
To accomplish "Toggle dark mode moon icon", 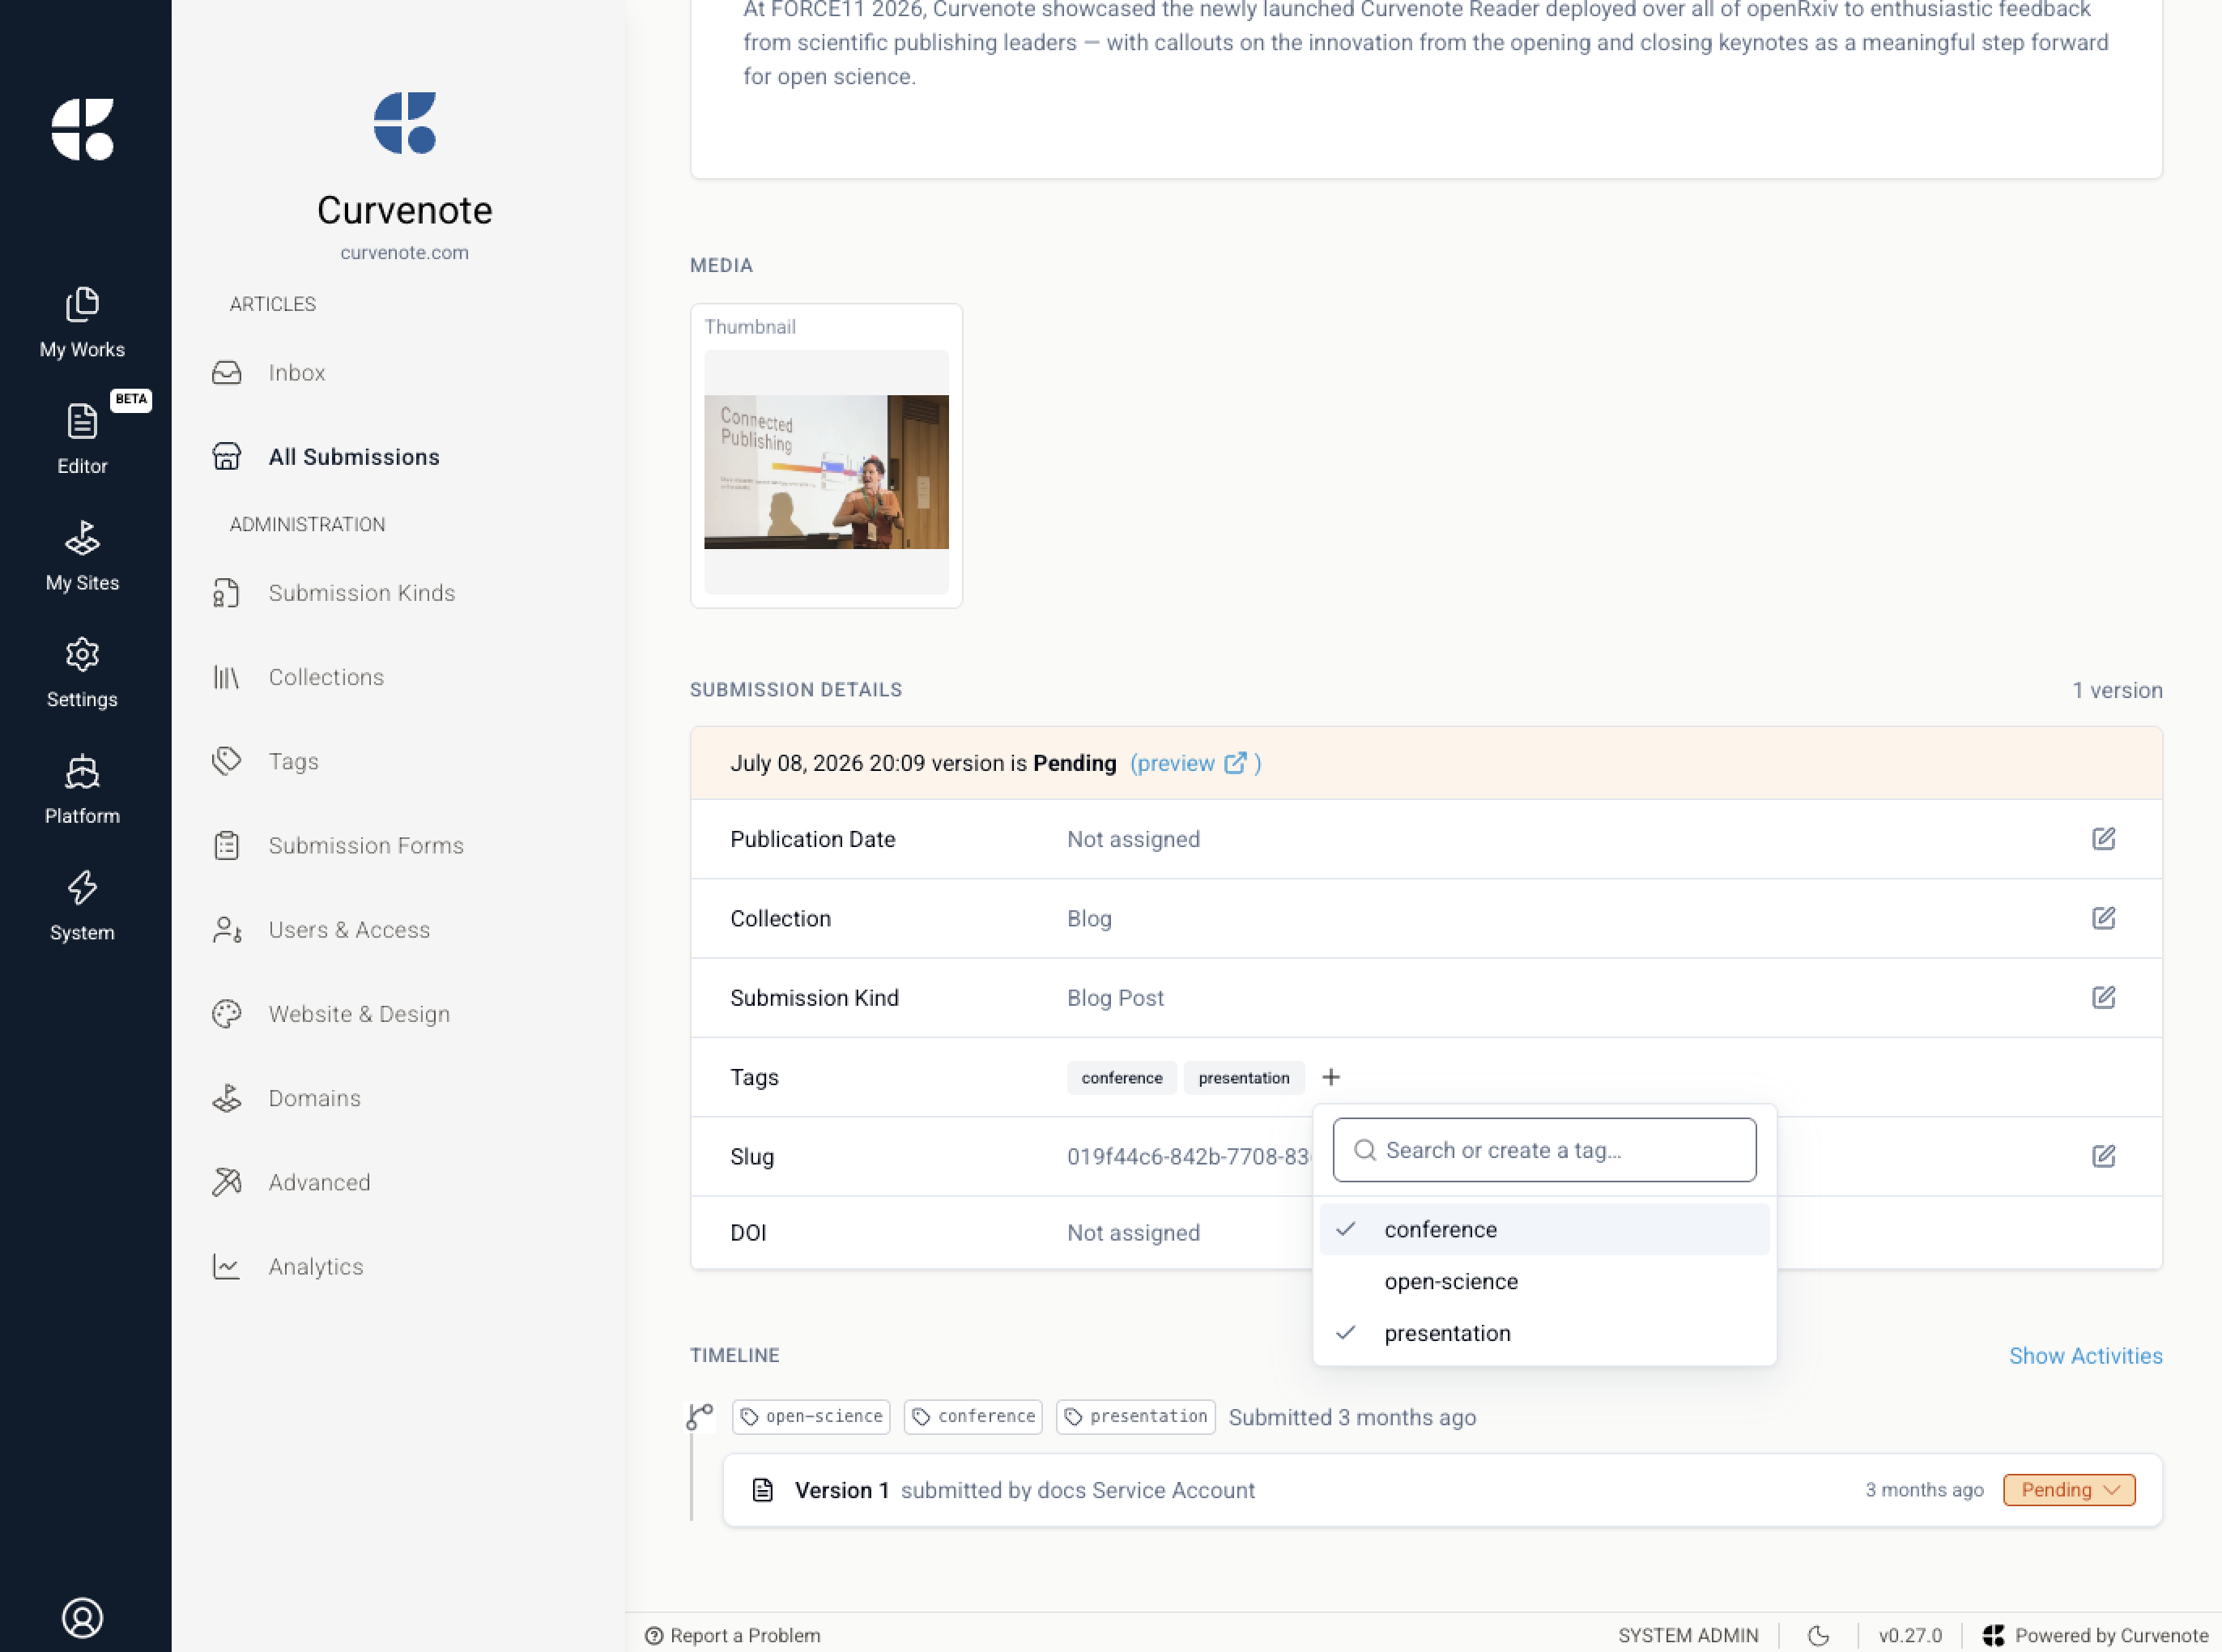I will [1818, 1635].
